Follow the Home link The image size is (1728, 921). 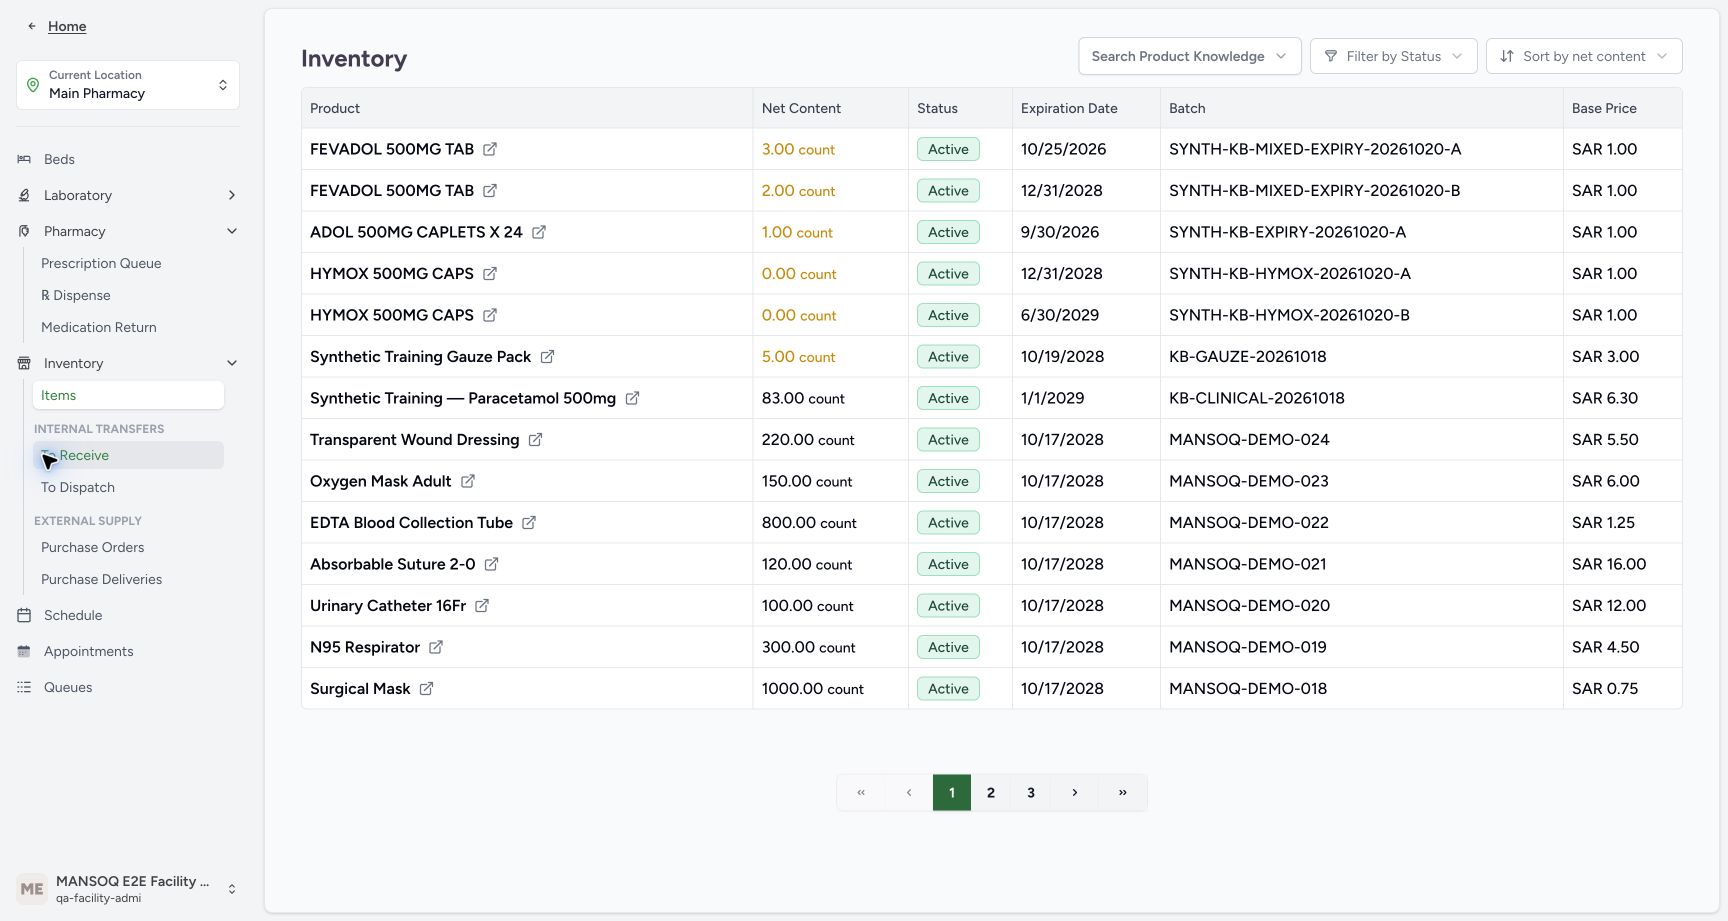[x=67, y=26]
